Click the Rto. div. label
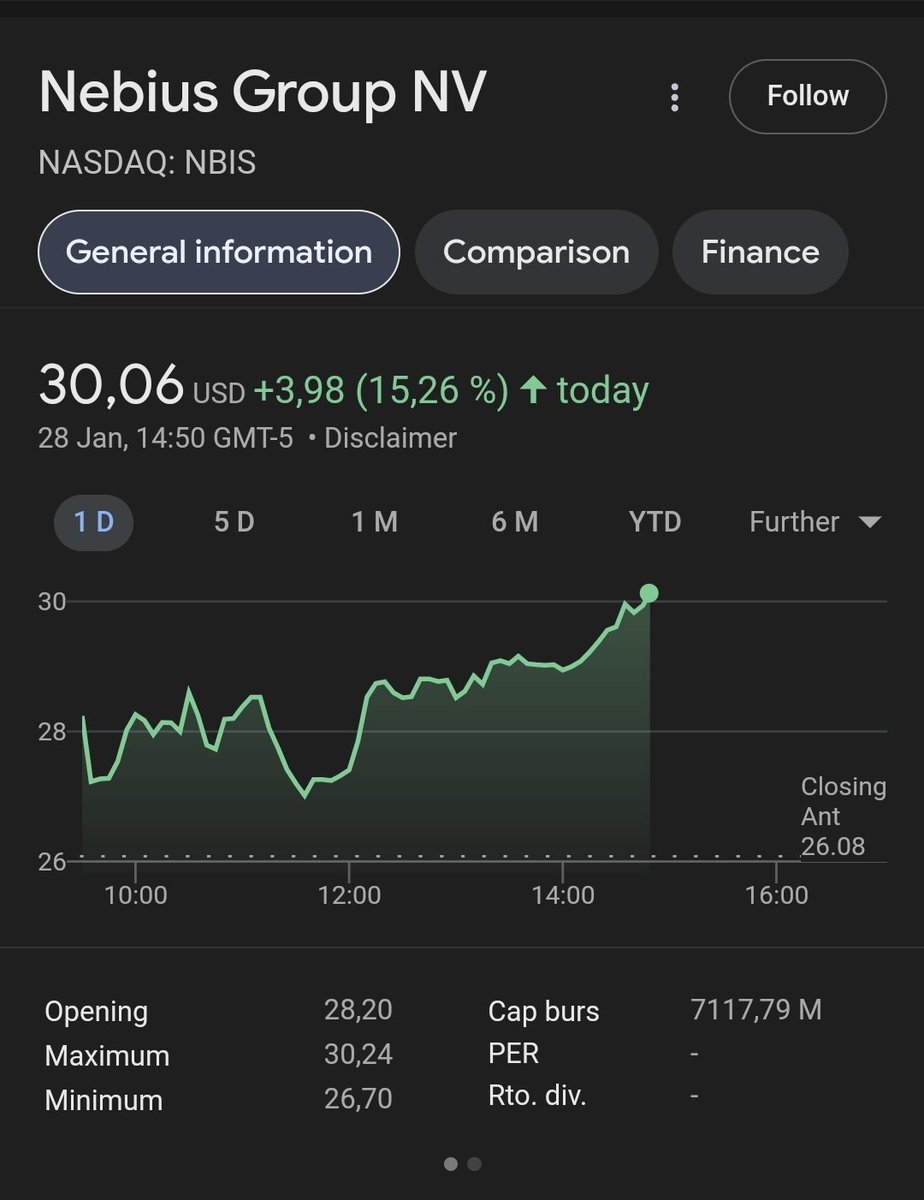The width and height of the screenshot is (924, 1200). [537, 1097]
